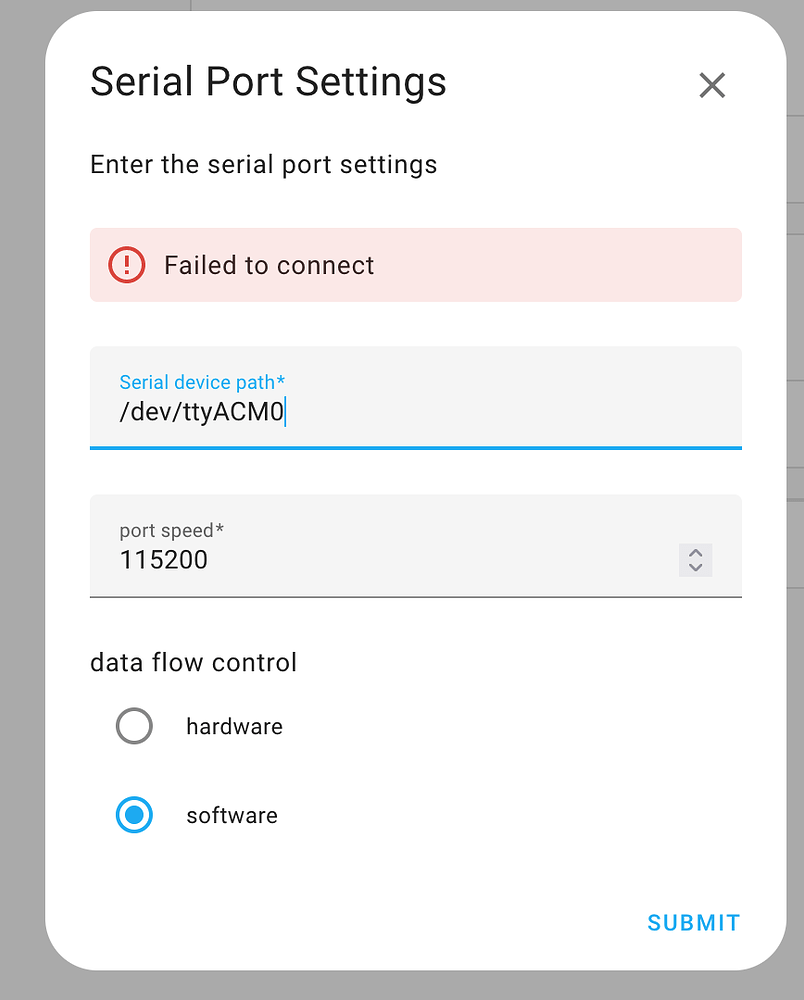Select the software flow control radio button
Viewport: 804px width, 1000px height.
click(x=134, y=815)
